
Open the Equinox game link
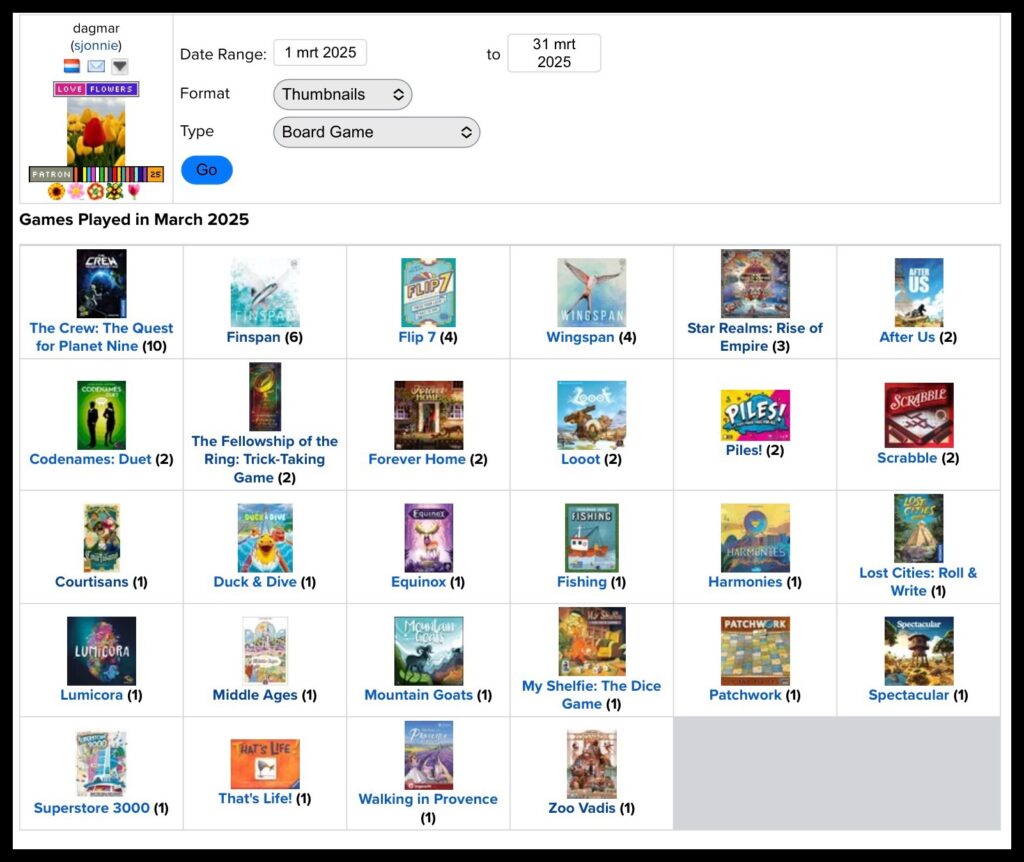[418, 582]
